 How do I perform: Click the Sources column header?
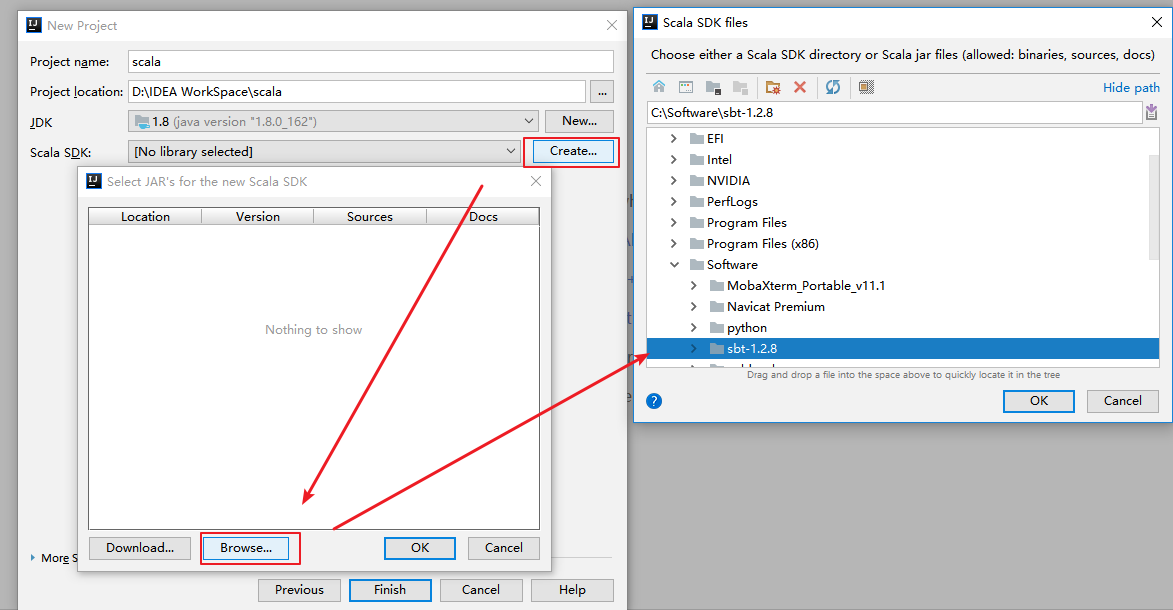point(369,216)
